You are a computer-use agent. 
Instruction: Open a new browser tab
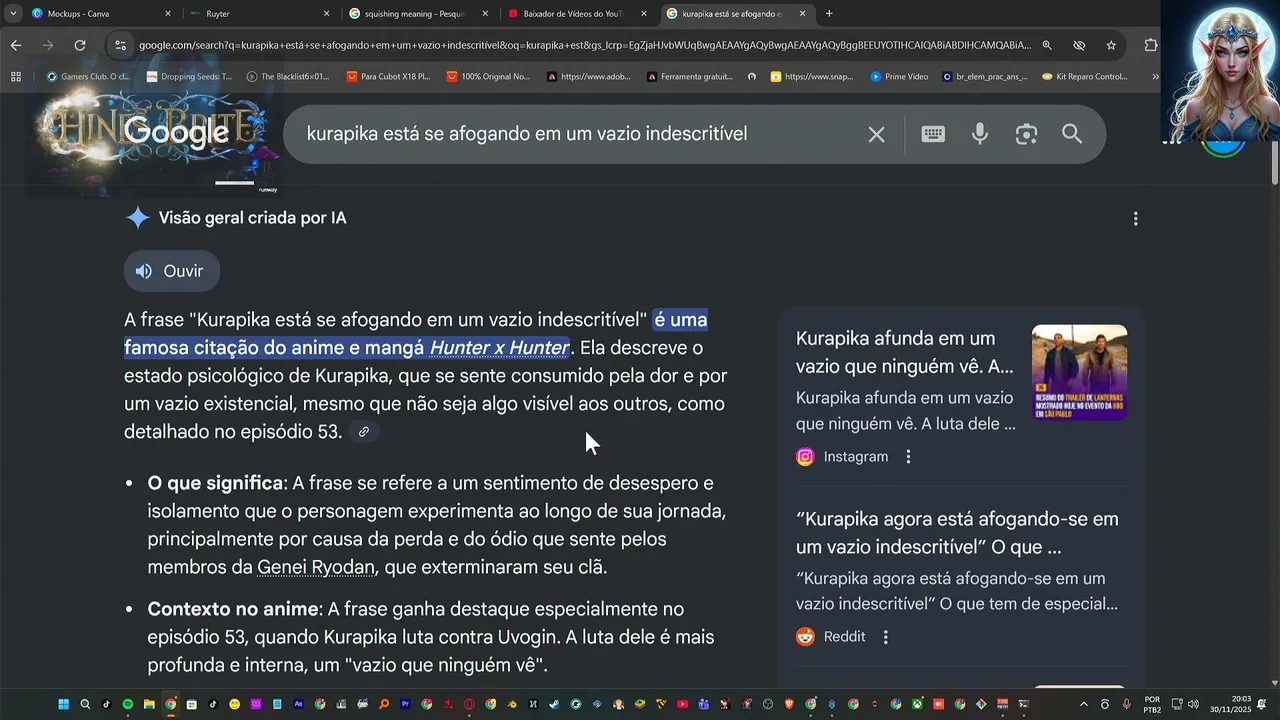point(829,14)
